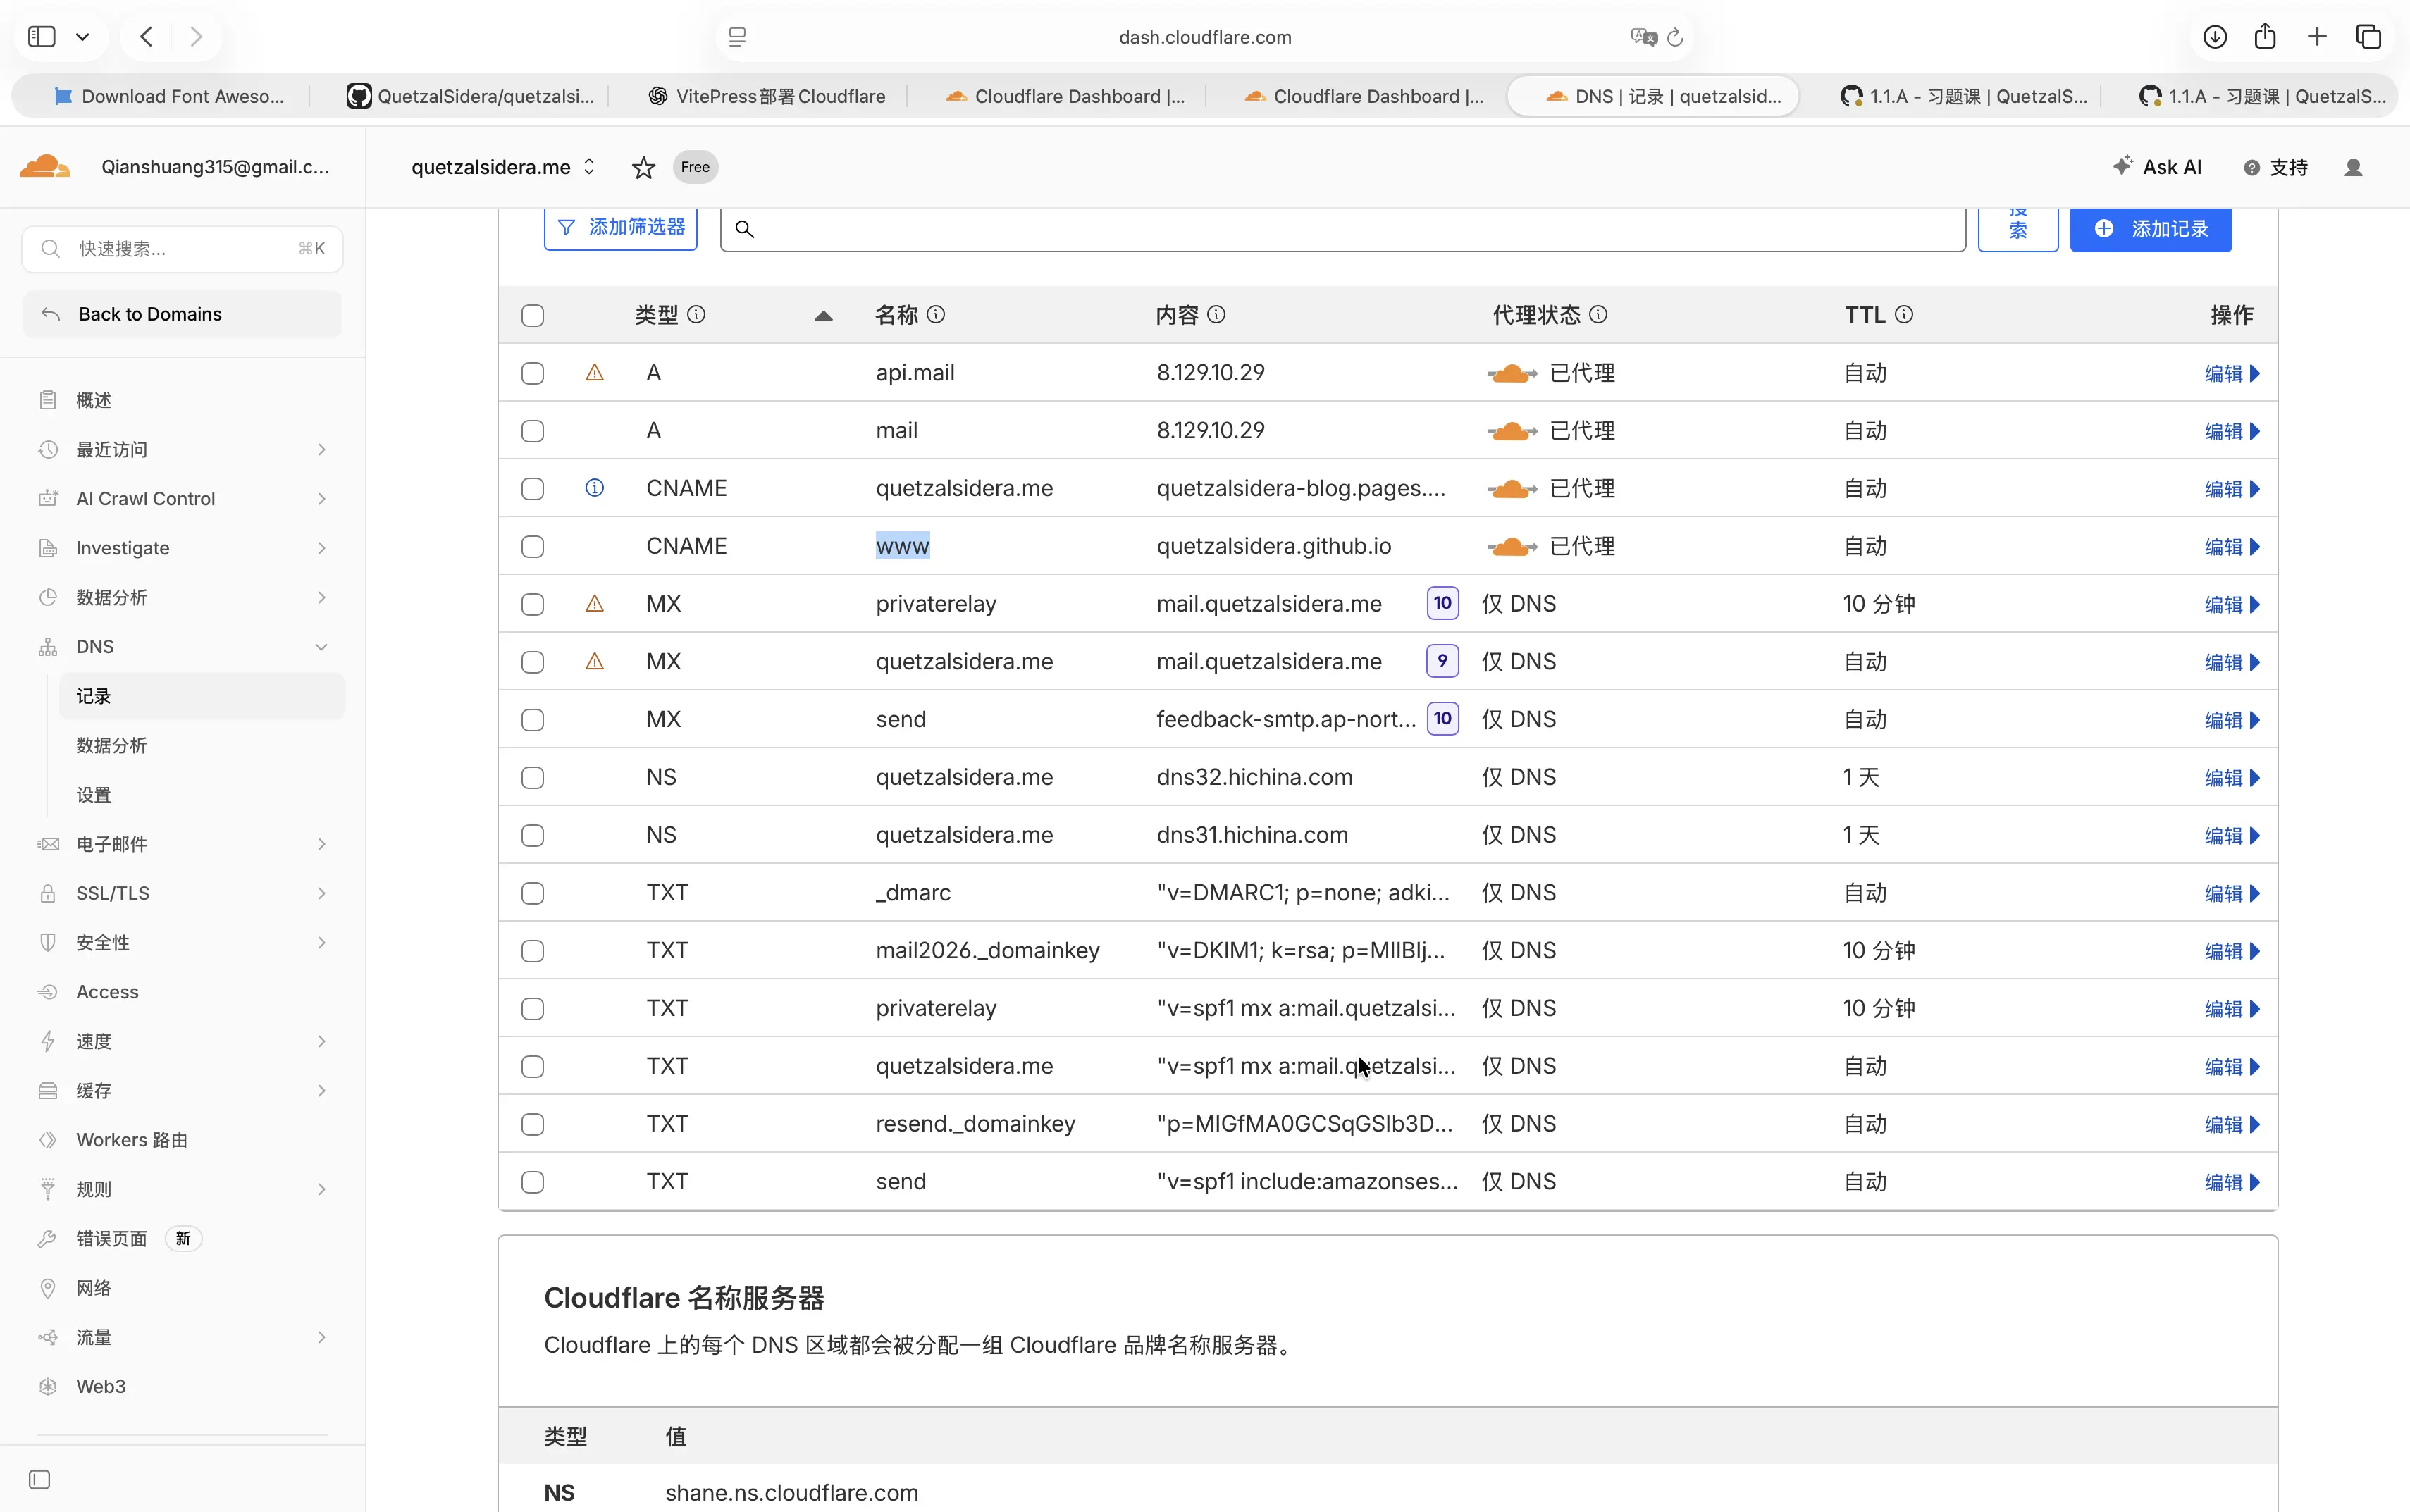This screenshot has width=2410, height=1512.
Task: Click the translate icon in address bar
Action: coord(1643,37)
